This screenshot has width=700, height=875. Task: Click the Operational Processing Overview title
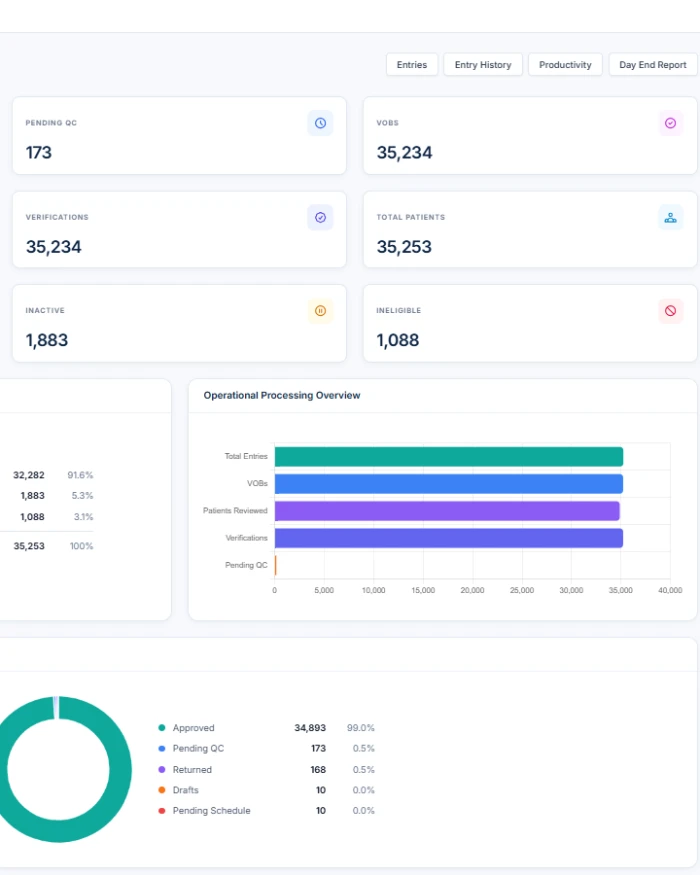(282, 395)
